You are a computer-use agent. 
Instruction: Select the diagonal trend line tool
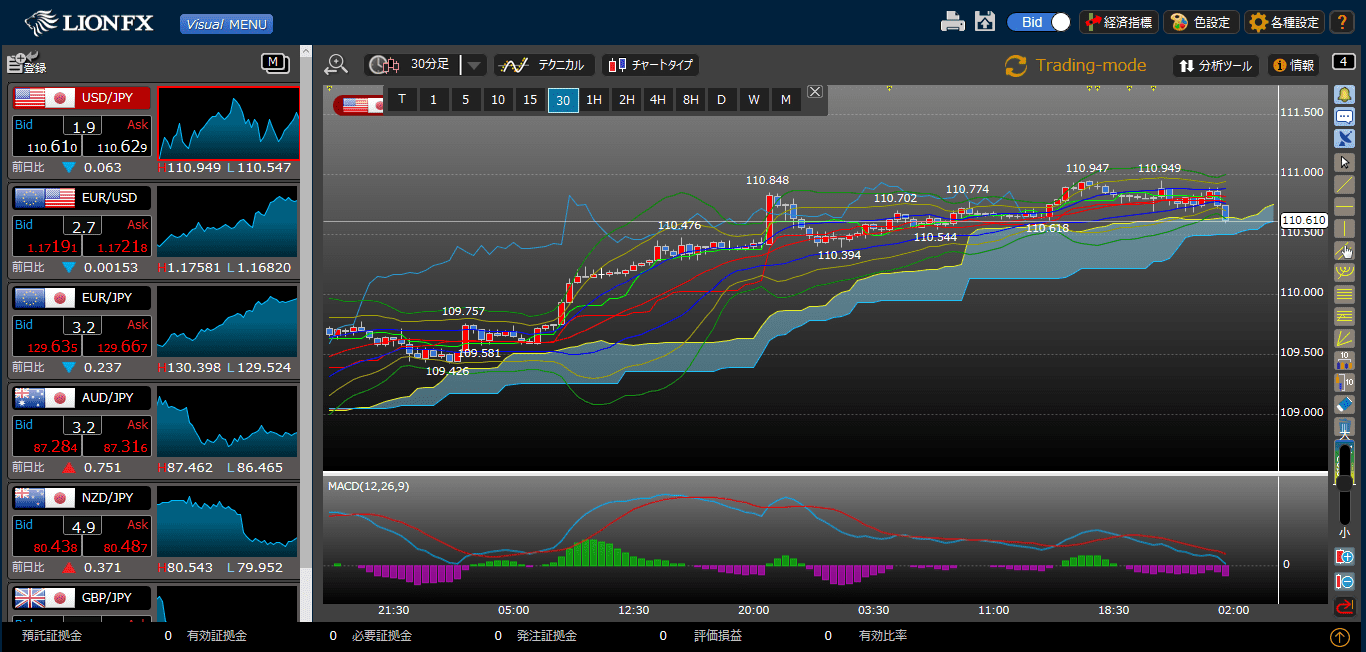[x=1344, y=184]
